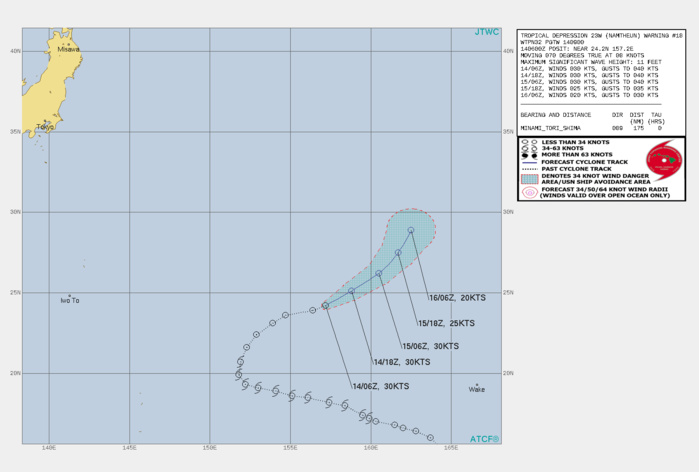699x472 pixels.
Task: Click the current storm position at 14/06Z track start
Action: click(x=326, y=306)
